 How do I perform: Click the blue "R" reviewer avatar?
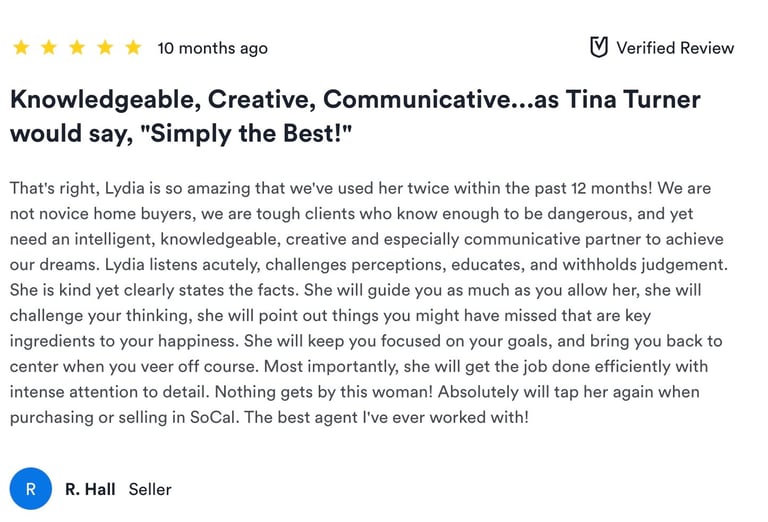click(31, 489)
